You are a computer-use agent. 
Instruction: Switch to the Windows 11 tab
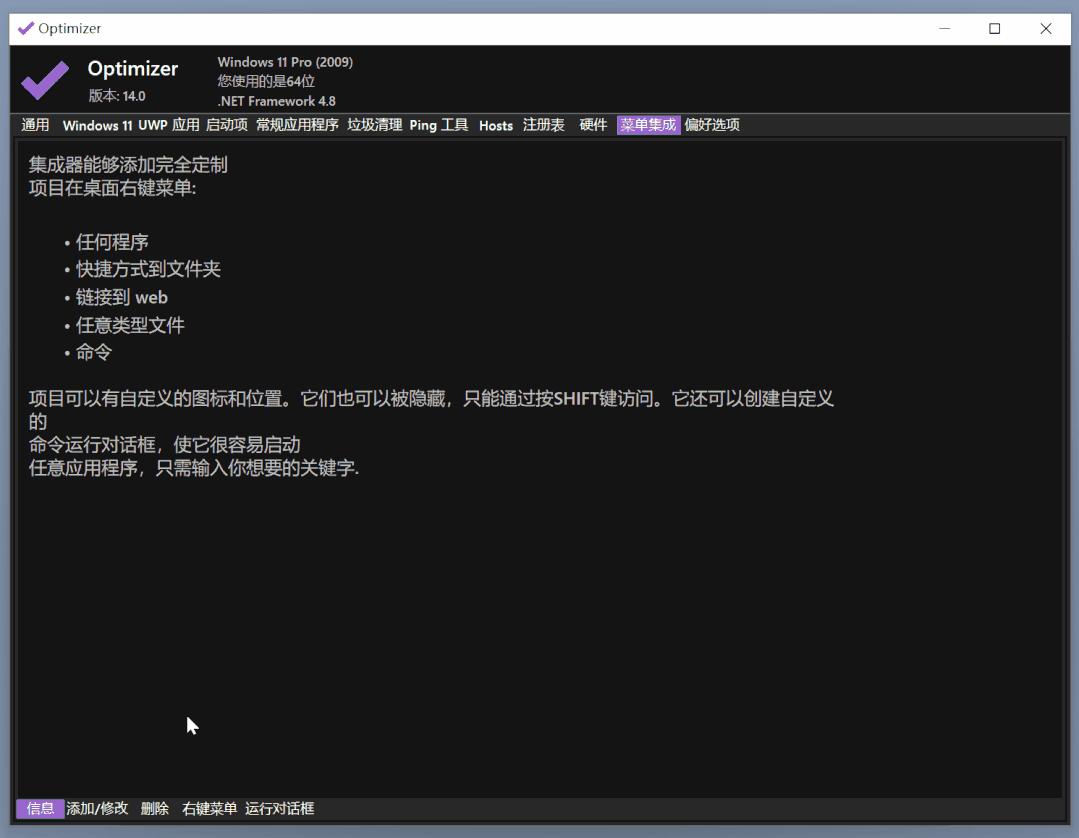97,125
